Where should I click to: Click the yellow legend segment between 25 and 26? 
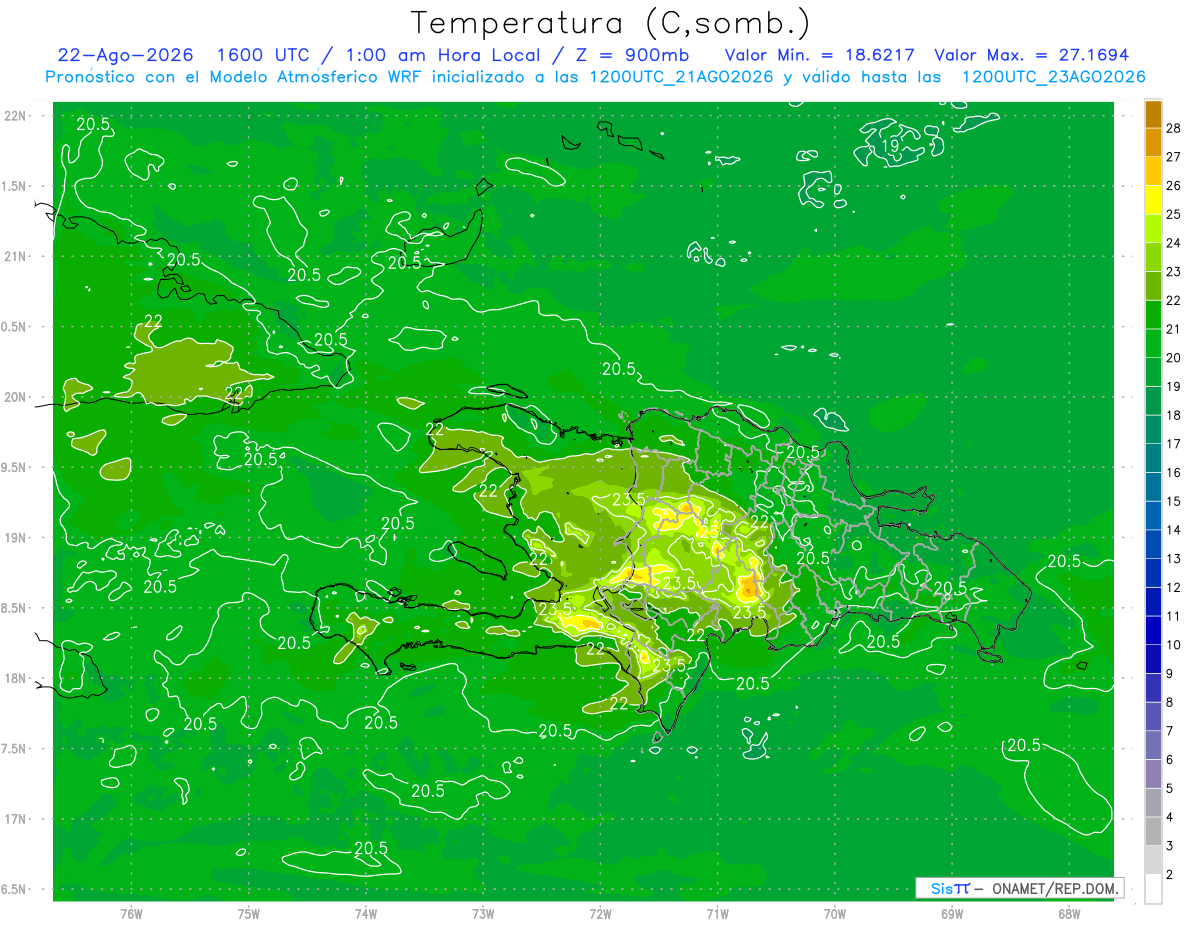[x=1153, y=200]
